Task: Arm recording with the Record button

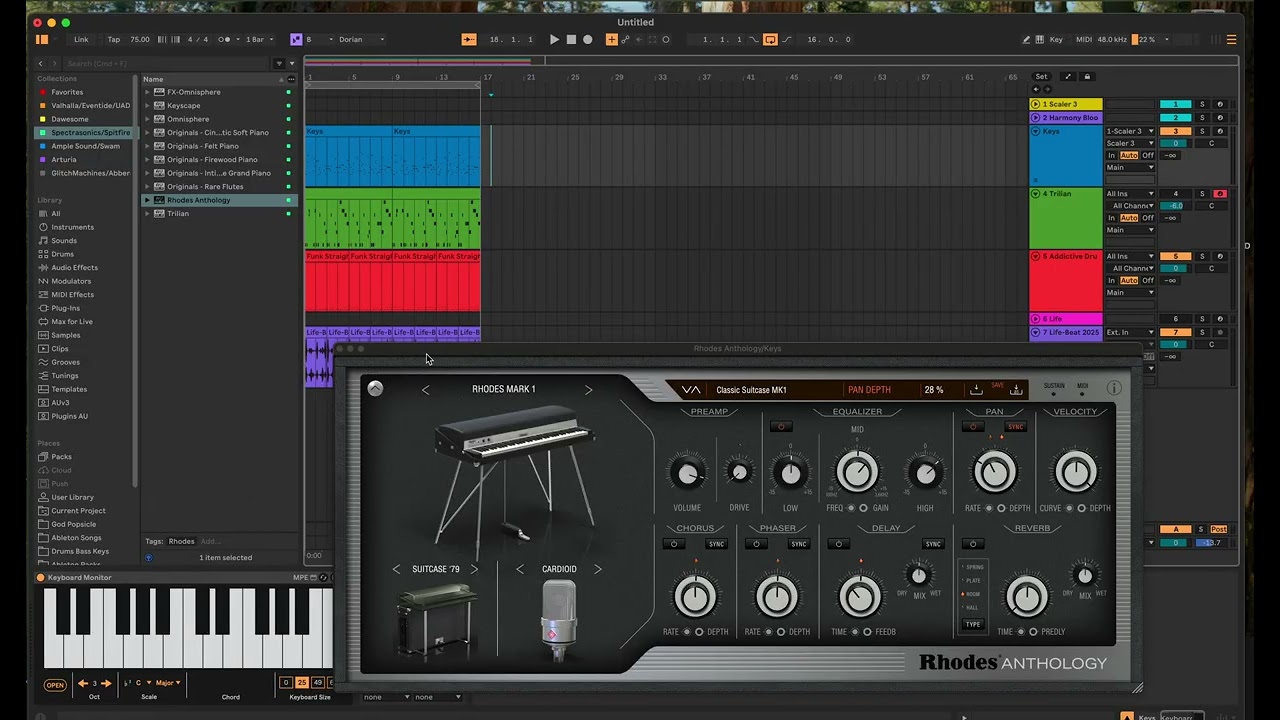Action: (587, 39)
